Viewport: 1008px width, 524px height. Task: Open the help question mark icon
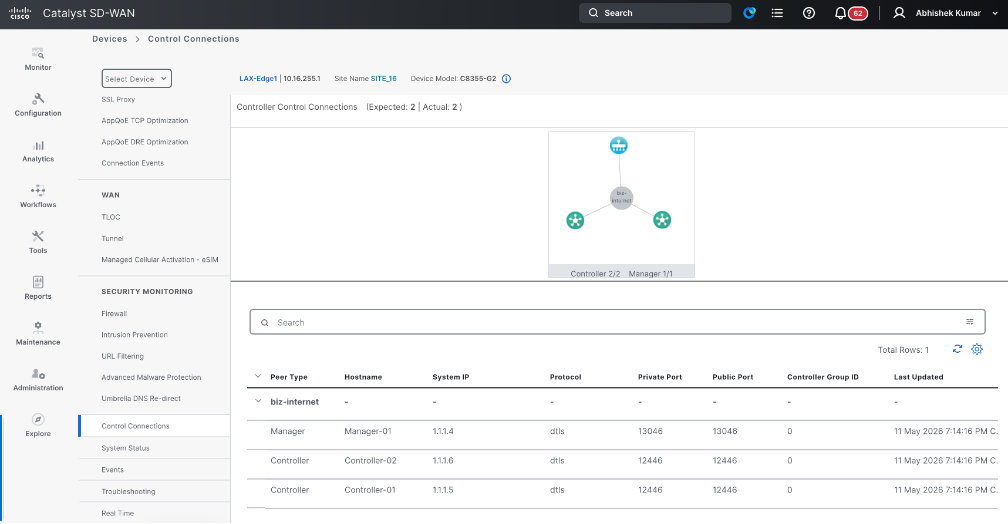click(x=809, y=13)
